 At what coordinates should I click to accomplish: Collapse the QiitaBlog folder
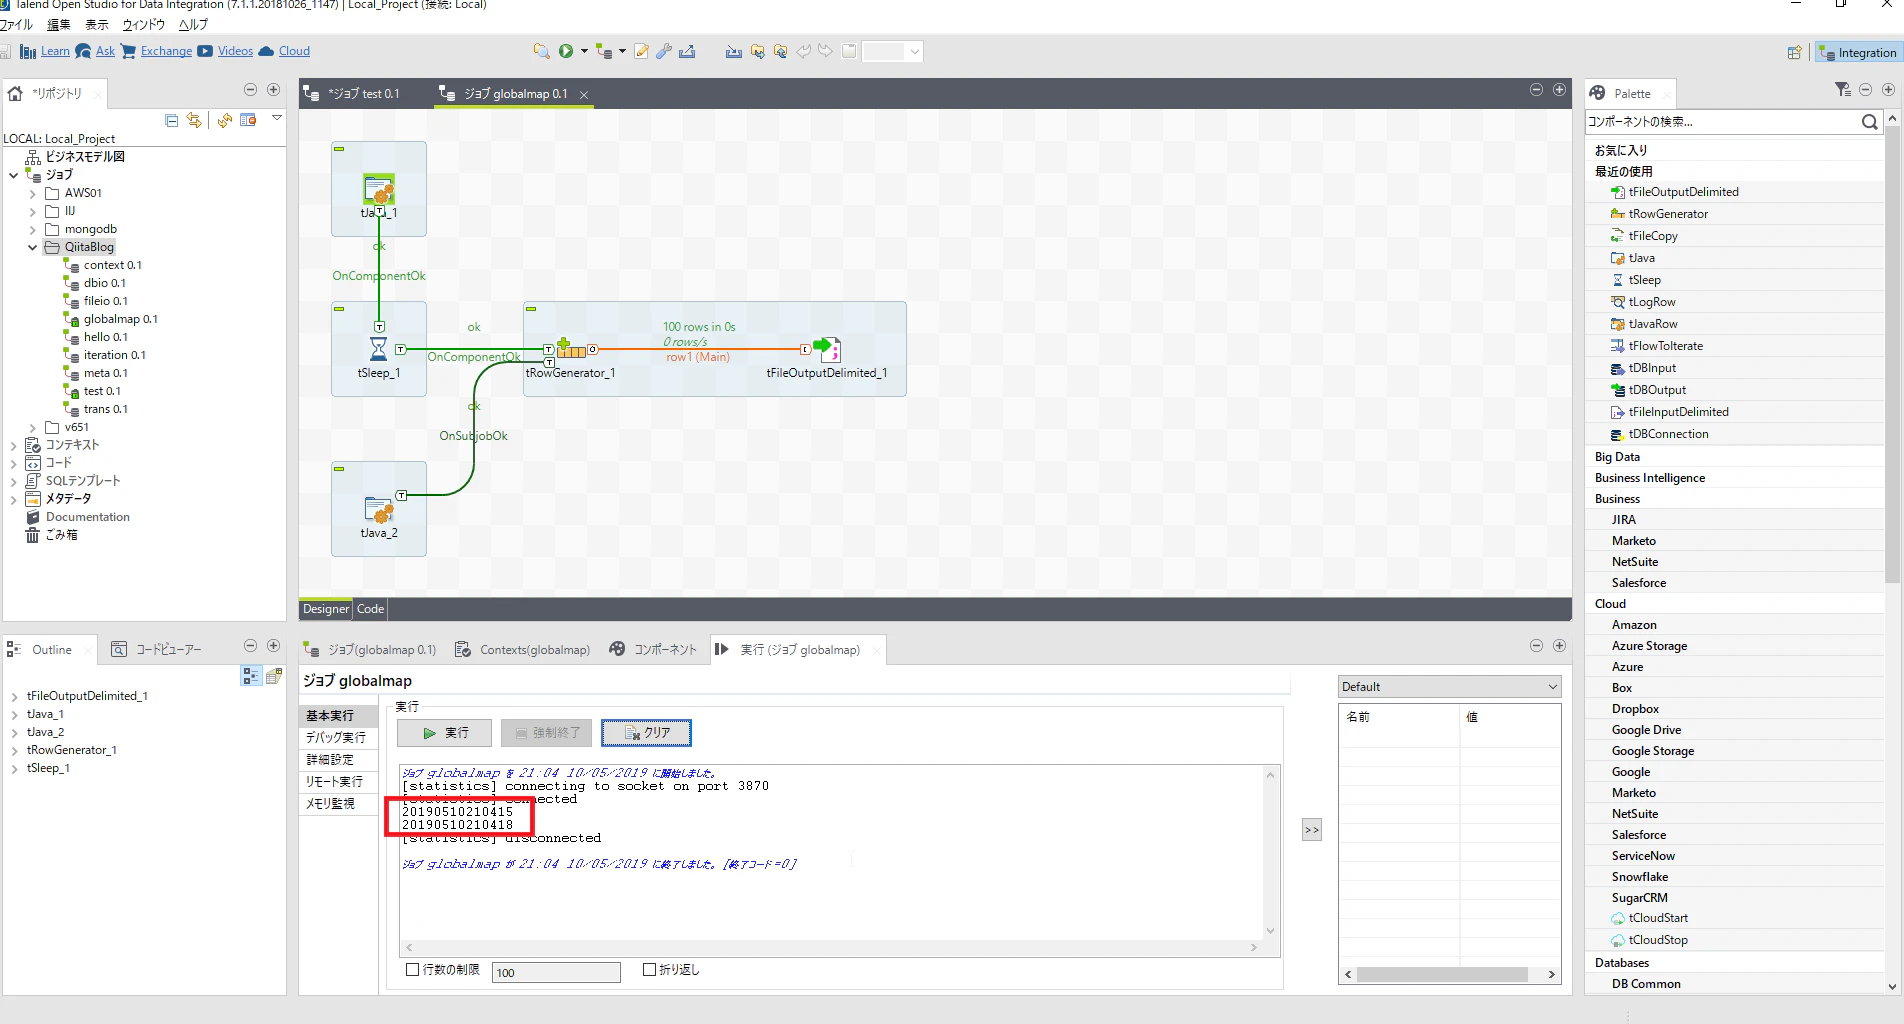point(32,247)
